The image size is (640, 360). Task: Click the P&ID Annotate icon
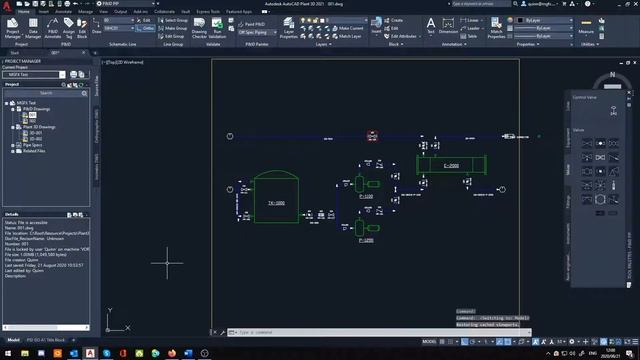pyautogui.click(x=53, y=27)
